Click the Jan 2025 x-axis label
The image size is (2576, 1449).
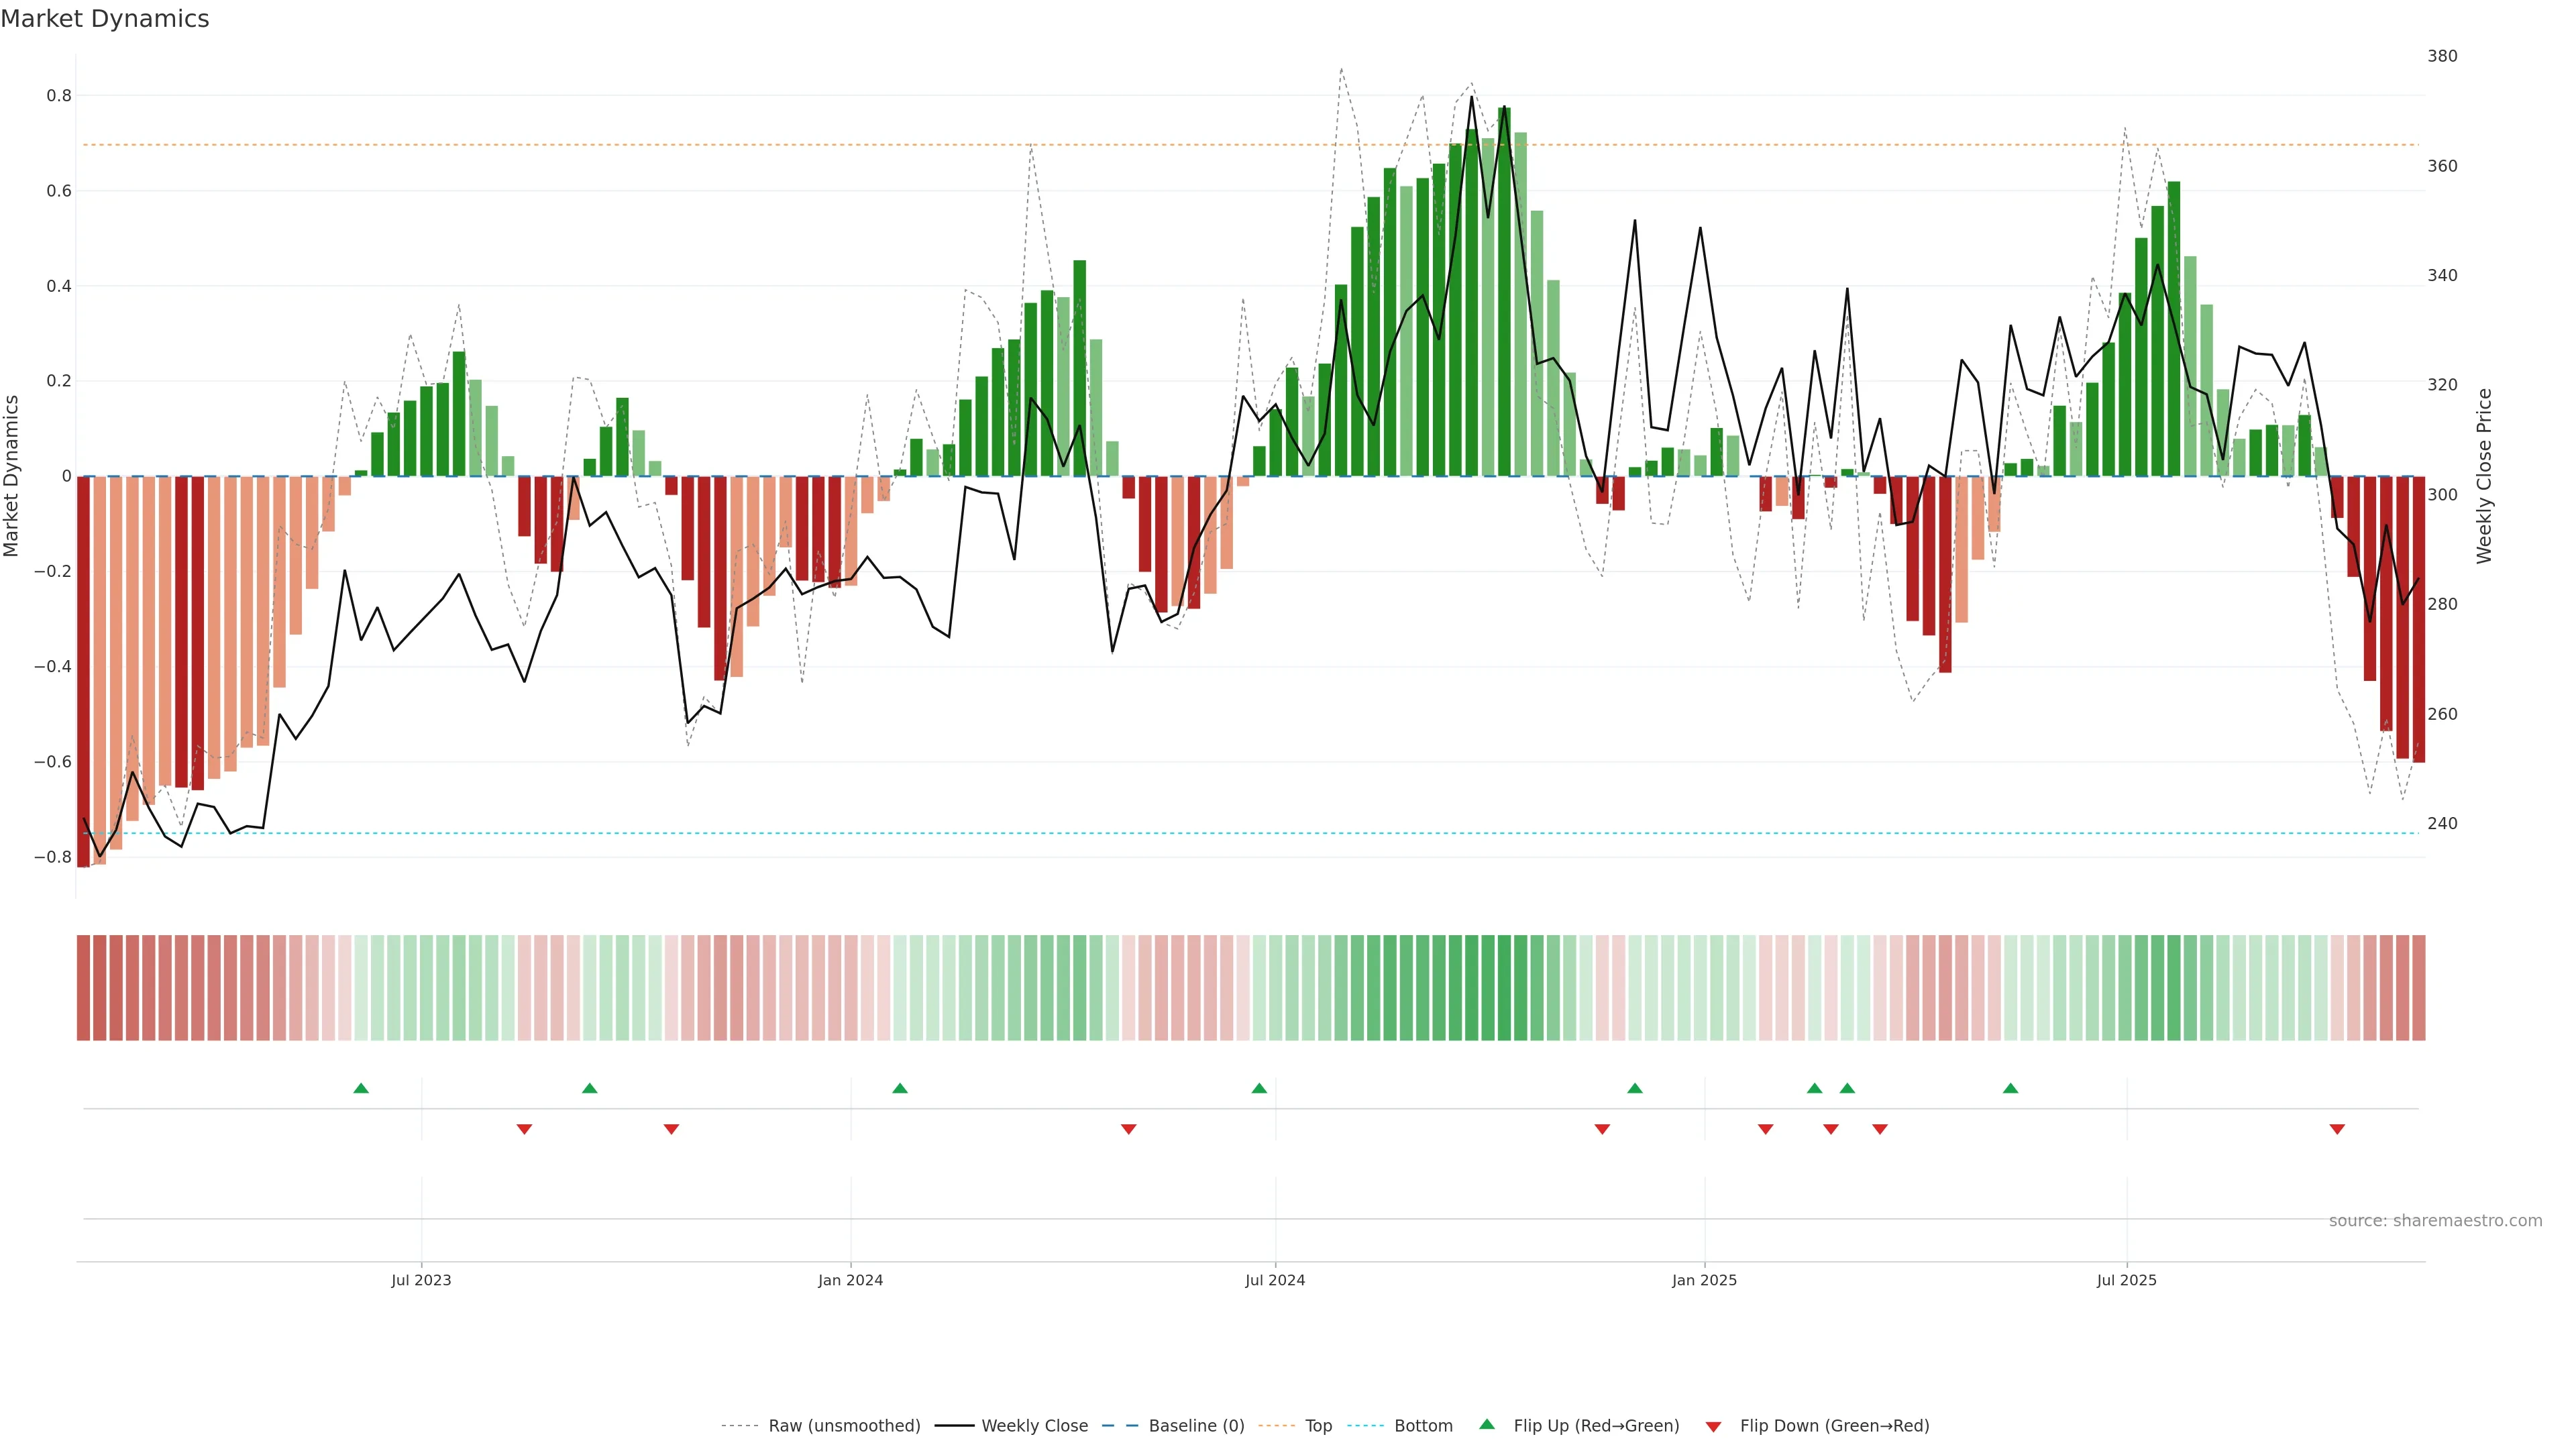pyautogui.click(x=1704, y=1280)
